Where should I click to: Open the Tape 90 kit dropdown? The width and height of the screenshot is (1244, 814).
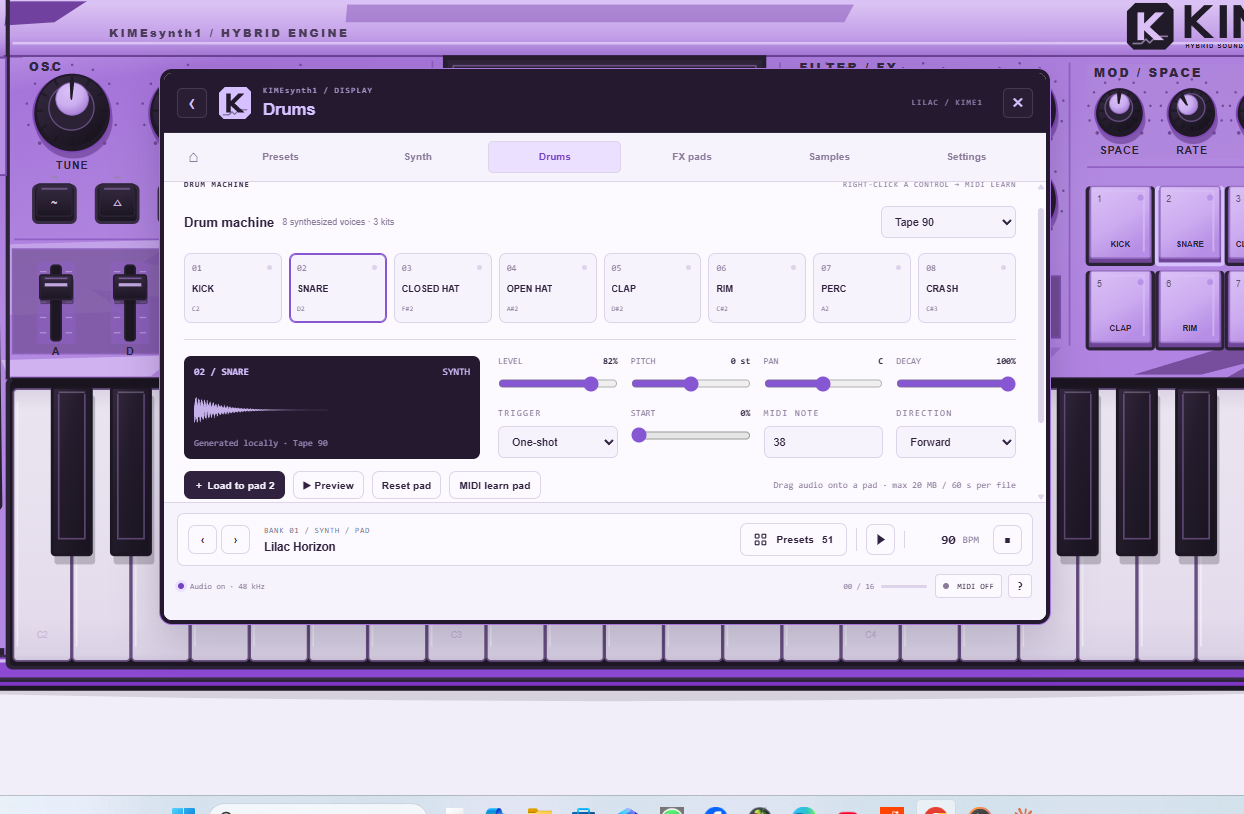tap(948, 222)
